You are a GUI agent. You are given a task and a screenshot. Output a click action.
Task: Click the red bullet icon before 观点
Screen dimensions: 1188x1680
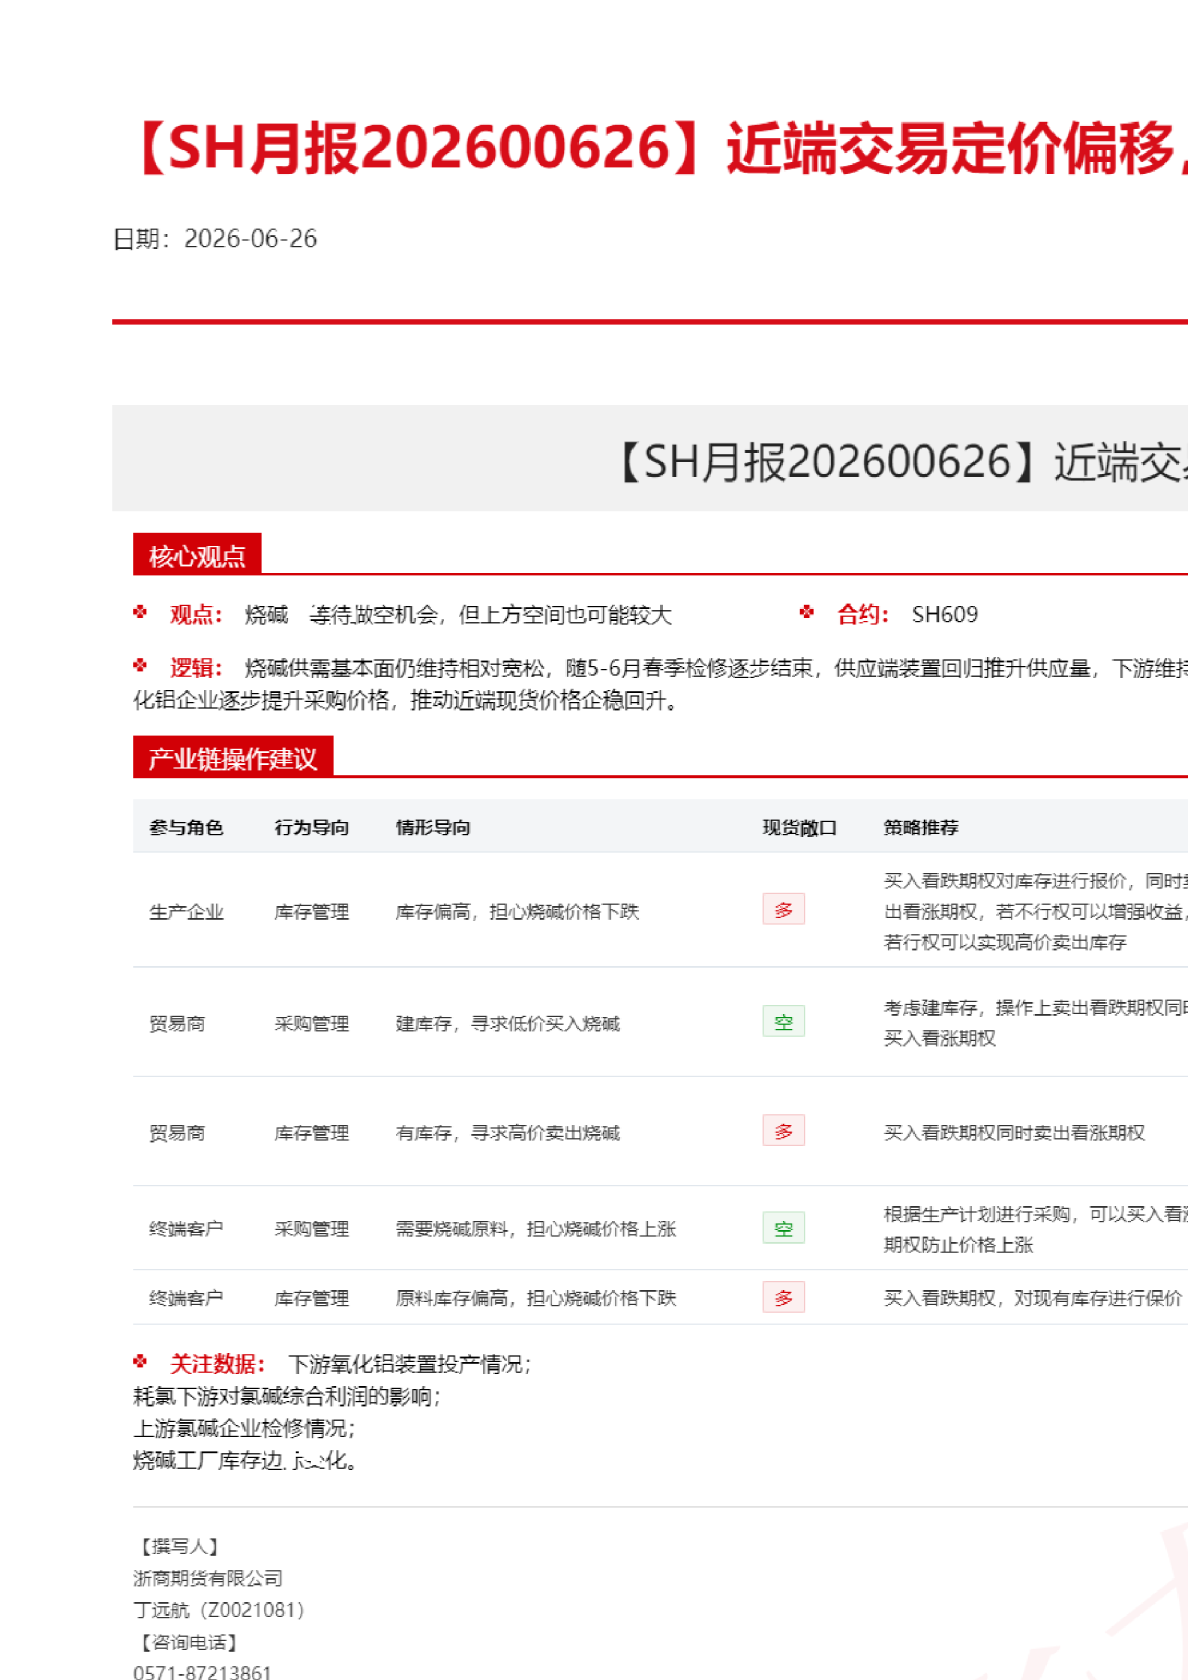140,613
